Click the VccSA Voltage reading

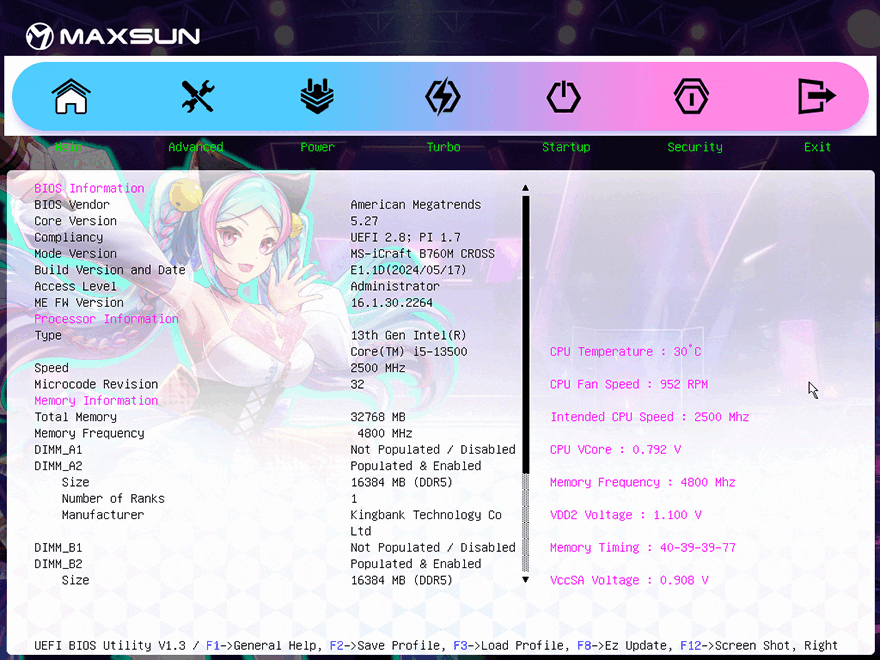pos(629,580)
